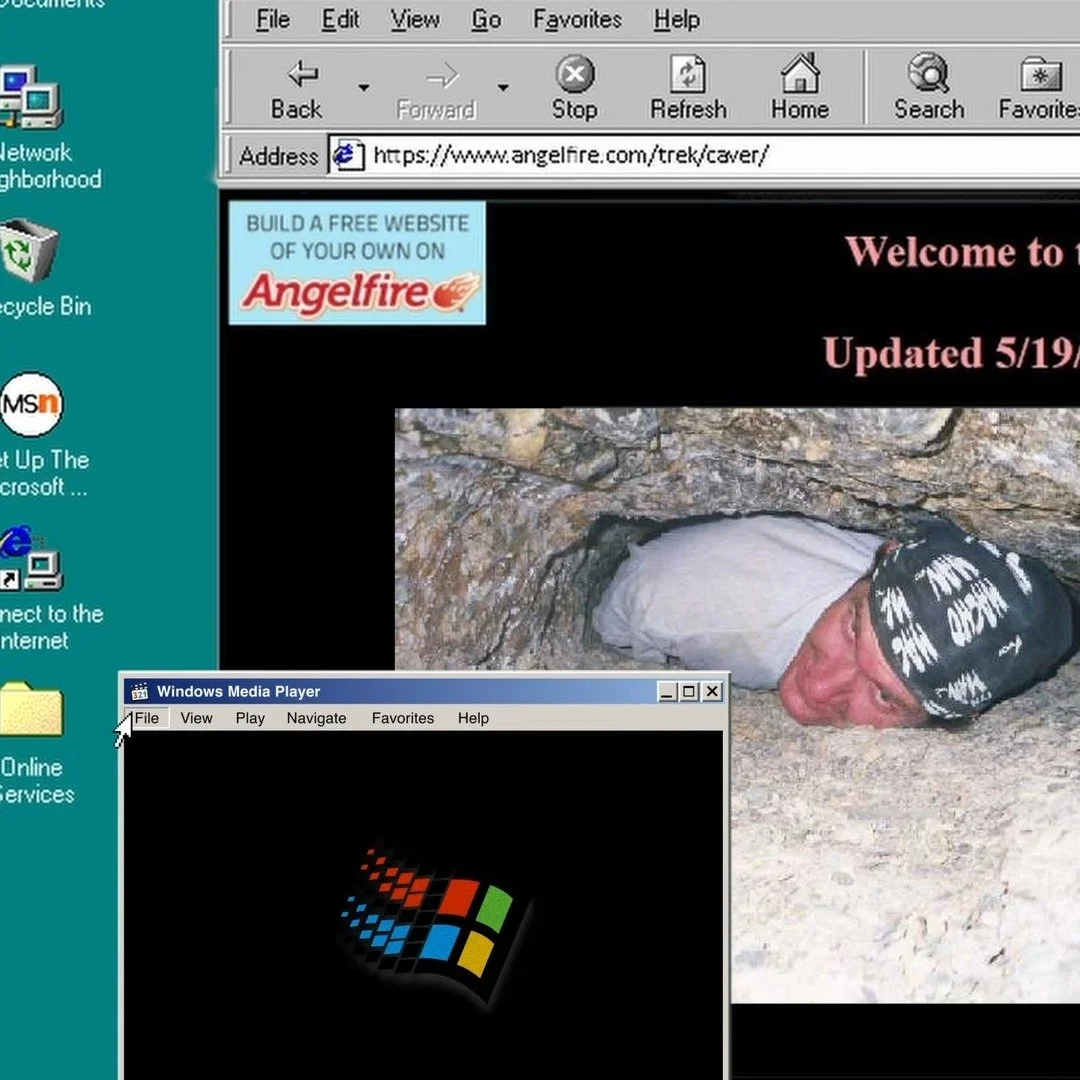Expand the Forward history dropdown arrow

[503, 87]
